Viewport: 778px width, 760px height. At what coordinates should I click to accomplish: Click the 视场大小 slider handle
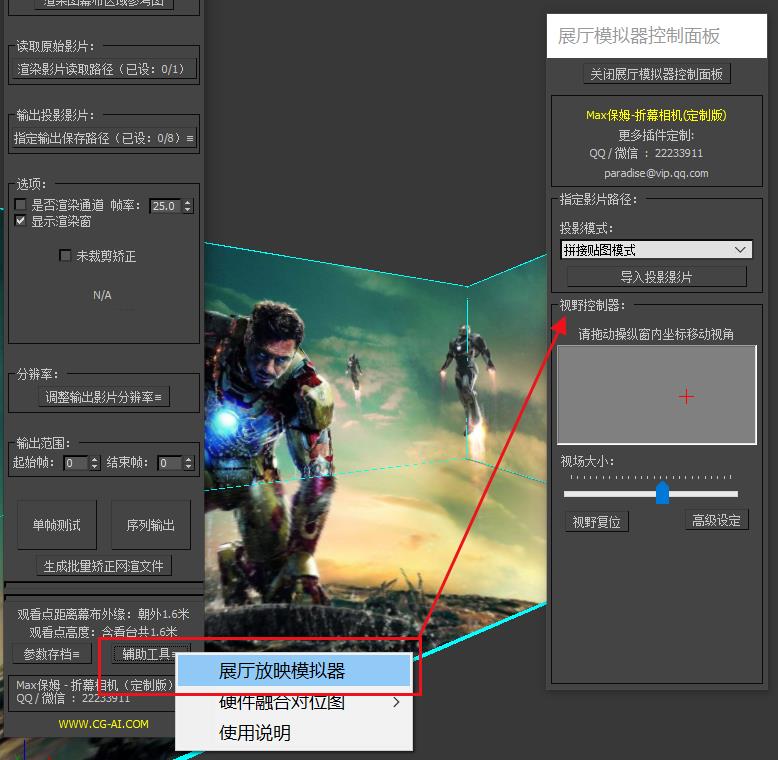coord(662,493)
